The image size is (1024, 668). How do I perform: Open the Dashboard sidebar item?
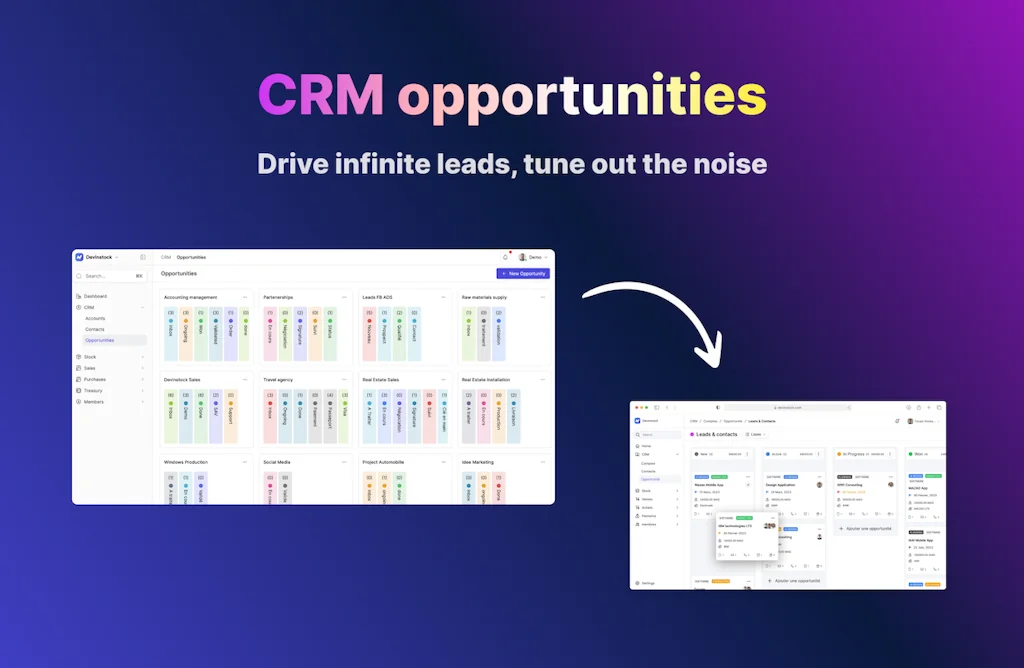95,296
